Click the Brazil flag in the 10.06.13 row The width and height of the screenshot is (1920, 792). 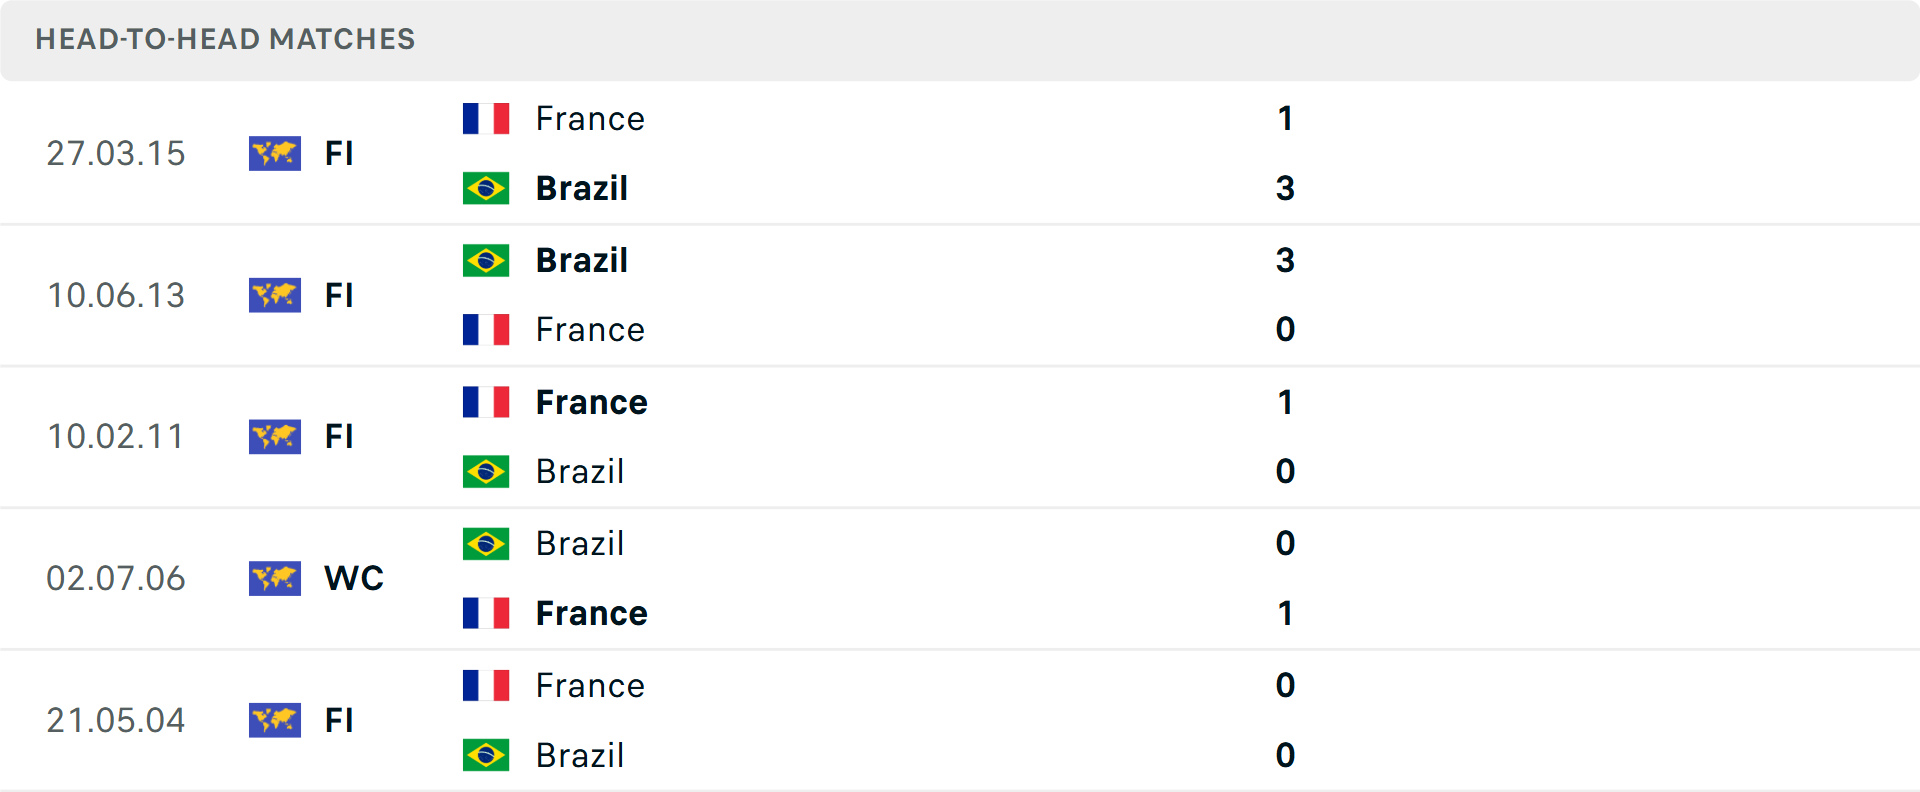(486, 259)
